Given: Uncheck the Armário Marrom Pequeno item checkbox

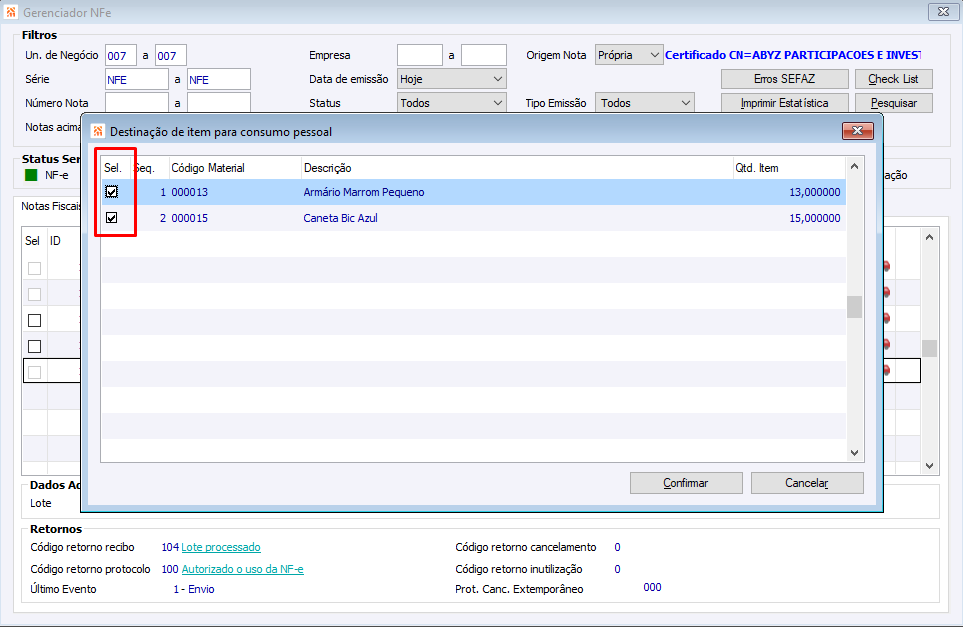Looking at the screenshot, I should (111, 192).
